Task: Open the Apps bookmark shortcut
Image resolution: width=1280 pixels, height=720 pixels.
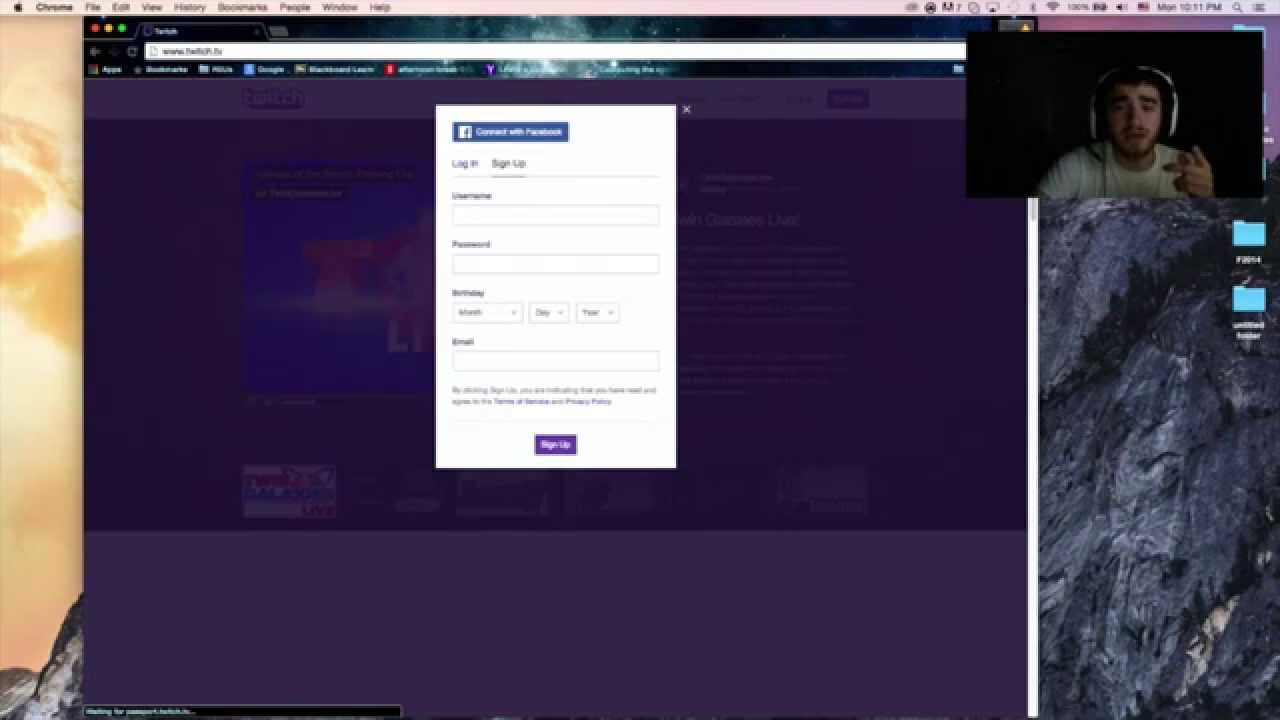Action: [x=105, y=70]
